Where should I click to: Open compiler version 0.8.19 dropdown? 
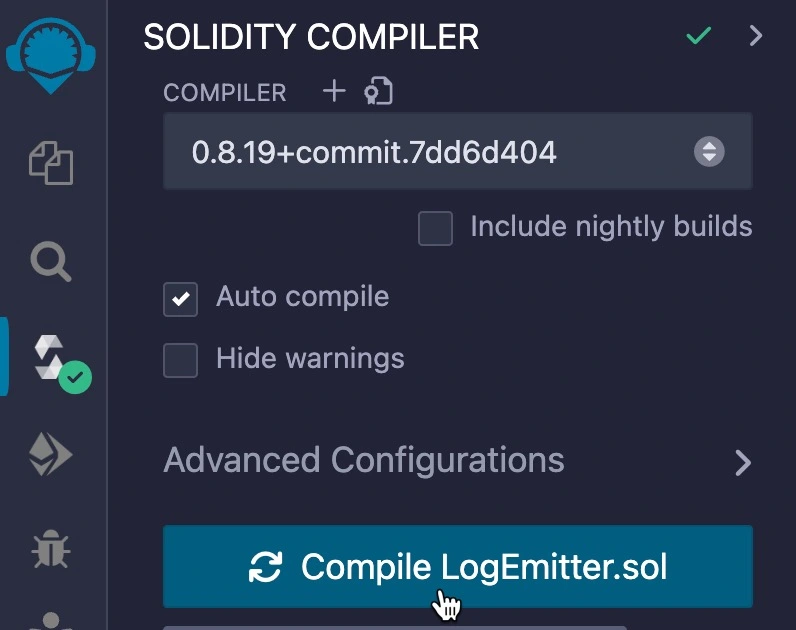tap(457, 152)
